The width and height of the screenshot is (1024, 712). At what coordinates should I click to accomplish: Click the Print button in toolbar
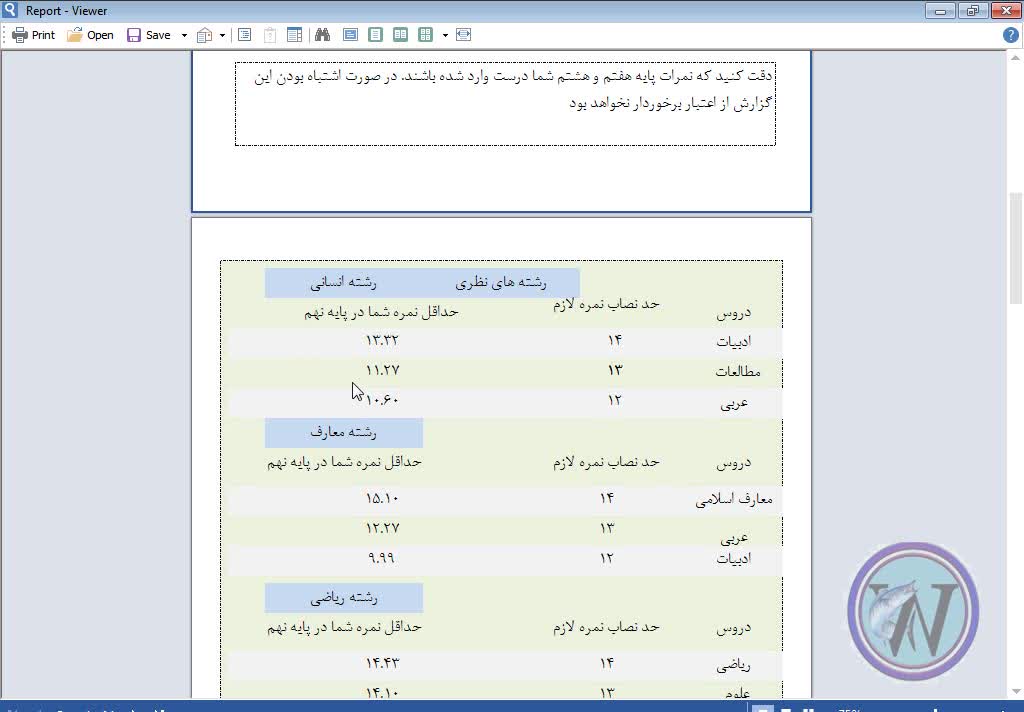pyautogui.click(x=33, y=35)
